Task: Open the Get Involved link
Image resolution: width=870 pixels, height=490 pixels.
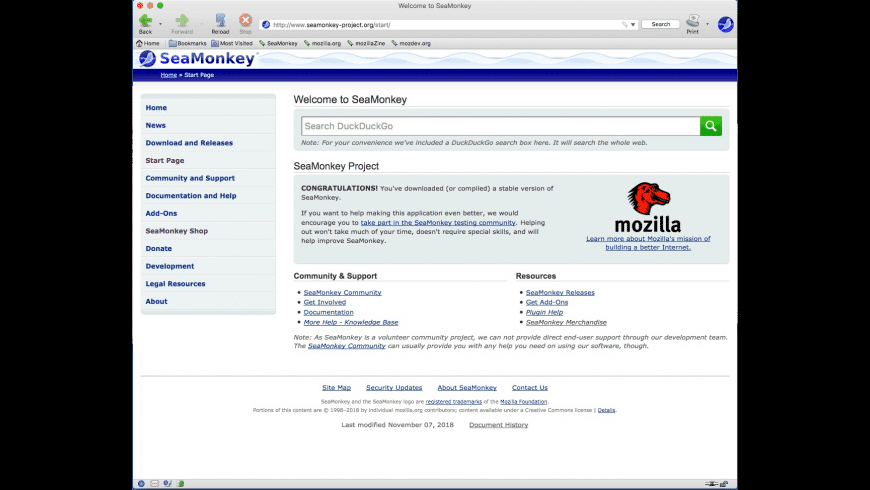Action: click(x=325, y=302)
